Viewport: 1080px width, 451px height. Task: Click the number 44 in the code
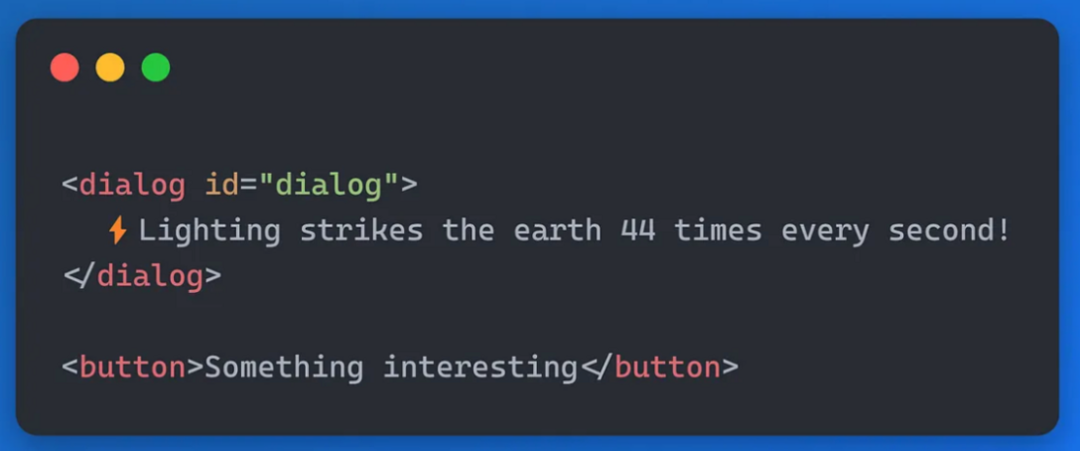pos(638,230)
